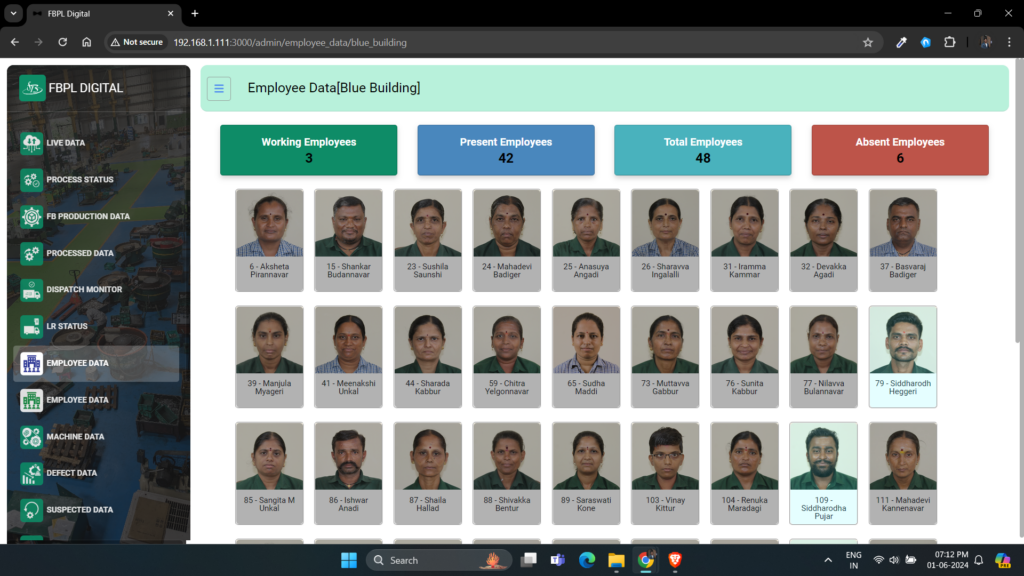Open Processed Data gear icon
Image resolution: width=1024 pixels, height=576 pixels.
tap(31, 253)
